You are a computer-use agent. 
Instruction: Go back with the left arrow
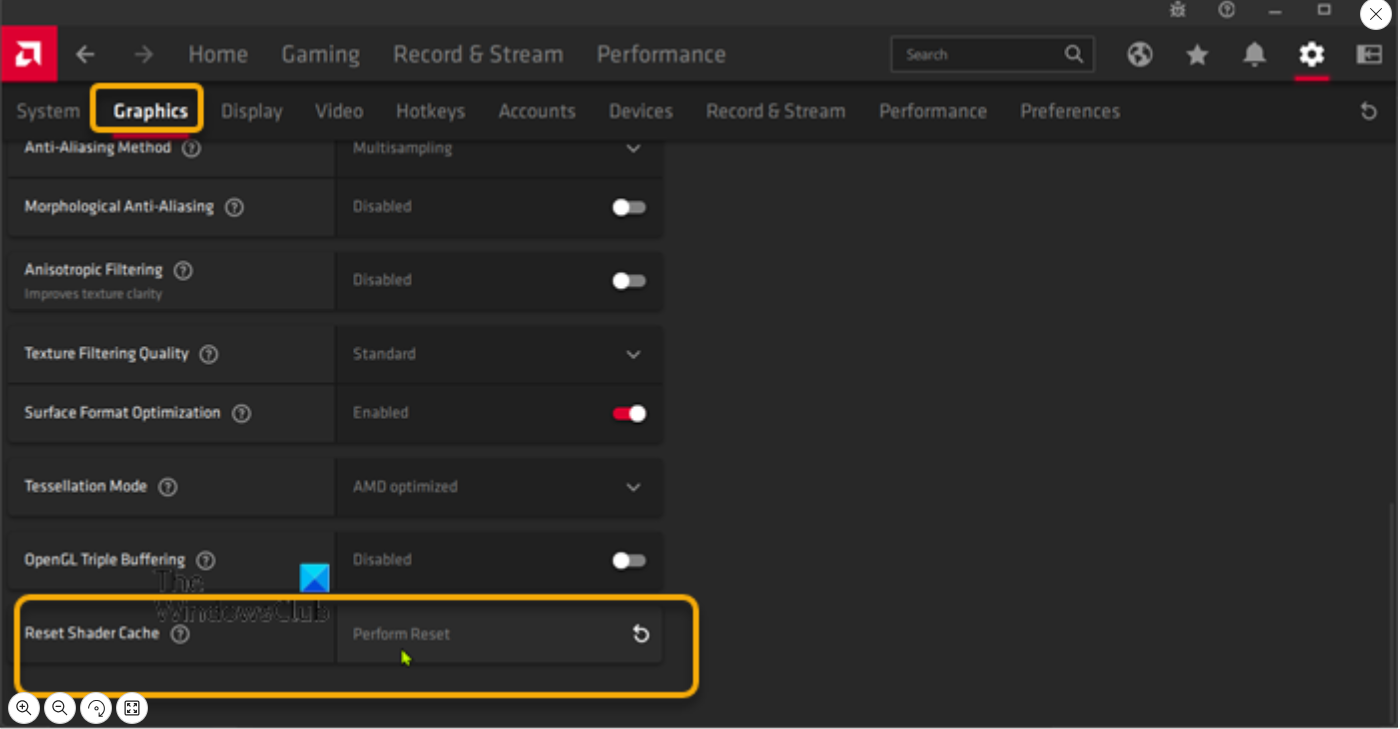click(x=86, y=54)
